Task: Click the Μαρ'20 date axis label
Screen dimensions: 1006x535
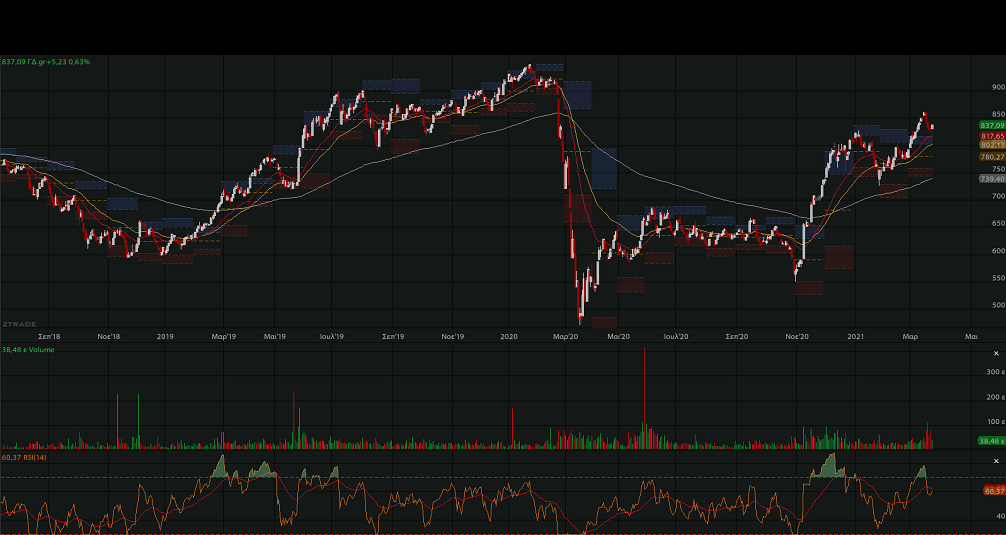Action: (566, 336)
